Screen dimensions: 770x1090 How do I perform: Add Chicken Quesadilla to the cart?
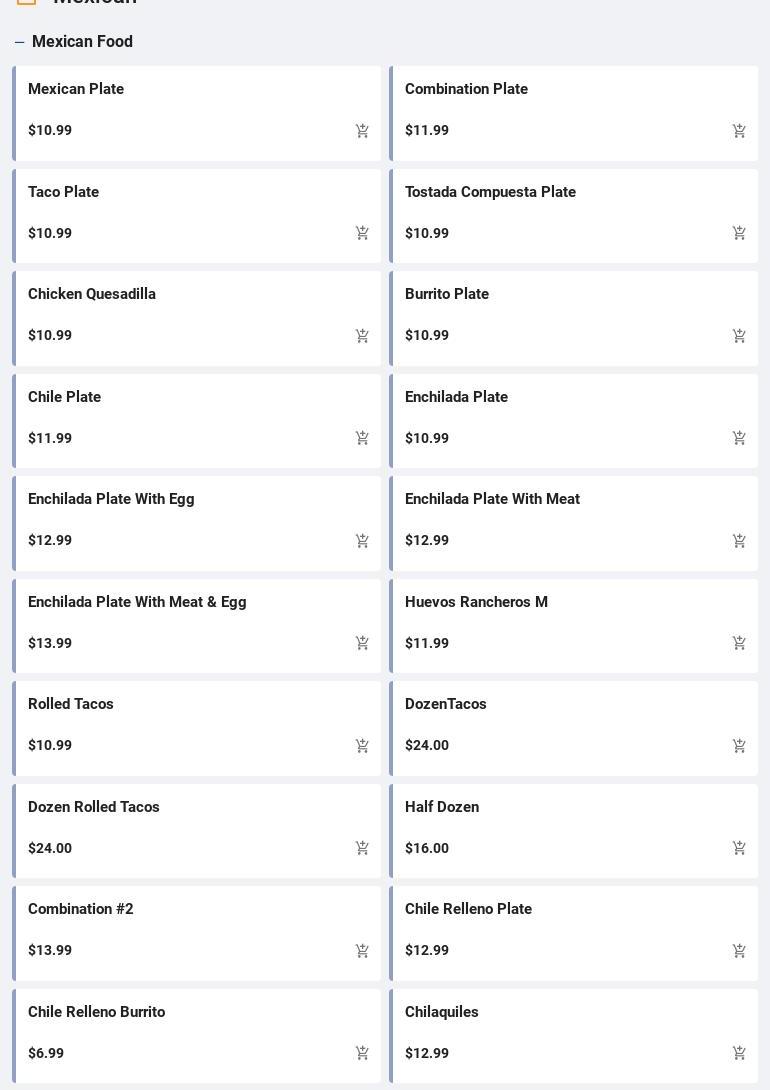coord(362,336)
